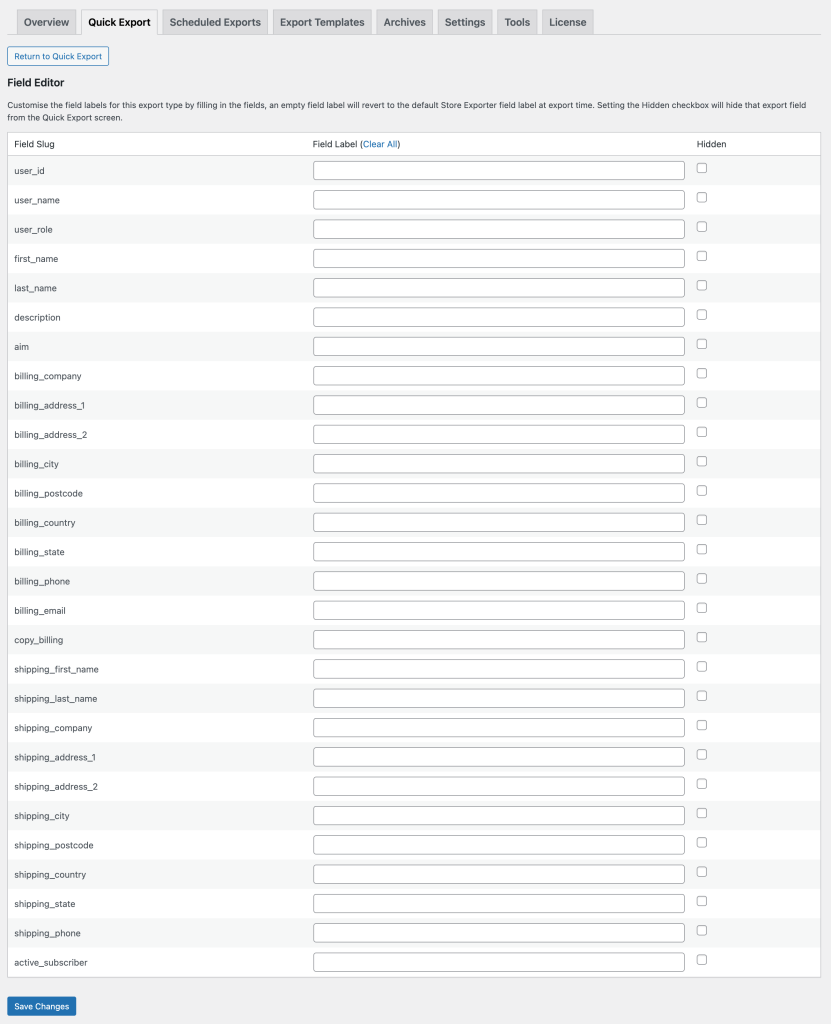This screenshot has height=1024, width=831.
Task: Check Hidden box for active_subscriber
Action: coord(702,960)
